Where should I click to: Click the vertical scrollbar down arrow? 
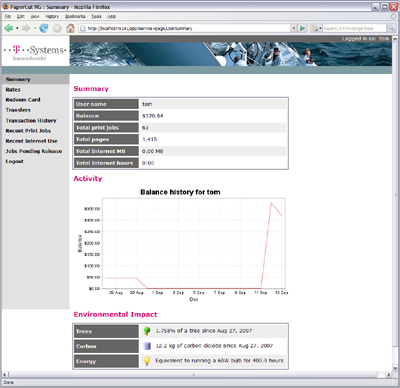[x=395, y=368]
